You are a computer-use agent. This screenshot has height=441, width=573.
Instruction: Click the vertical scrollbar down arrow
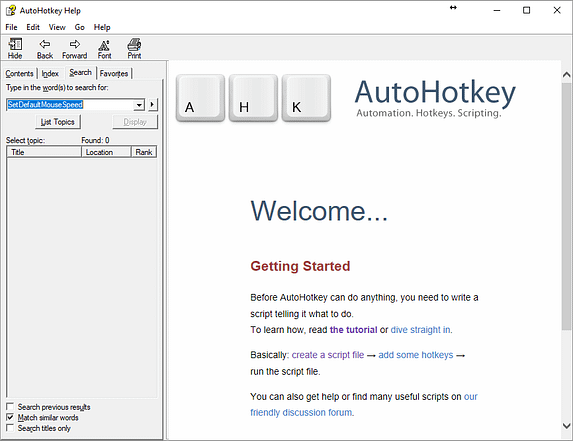pos(566,426)
